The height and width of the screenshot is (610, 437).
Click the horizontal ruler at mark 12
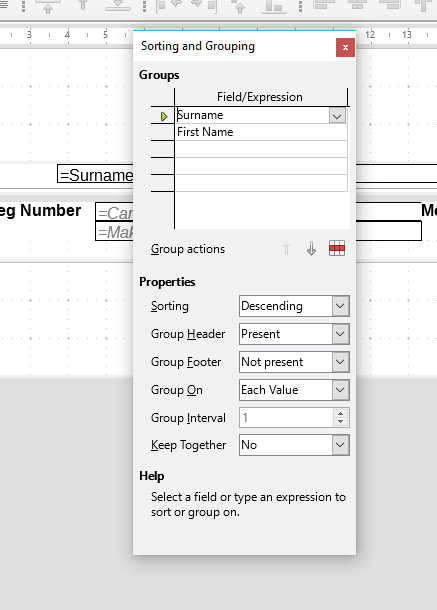(x=370, y=35)
